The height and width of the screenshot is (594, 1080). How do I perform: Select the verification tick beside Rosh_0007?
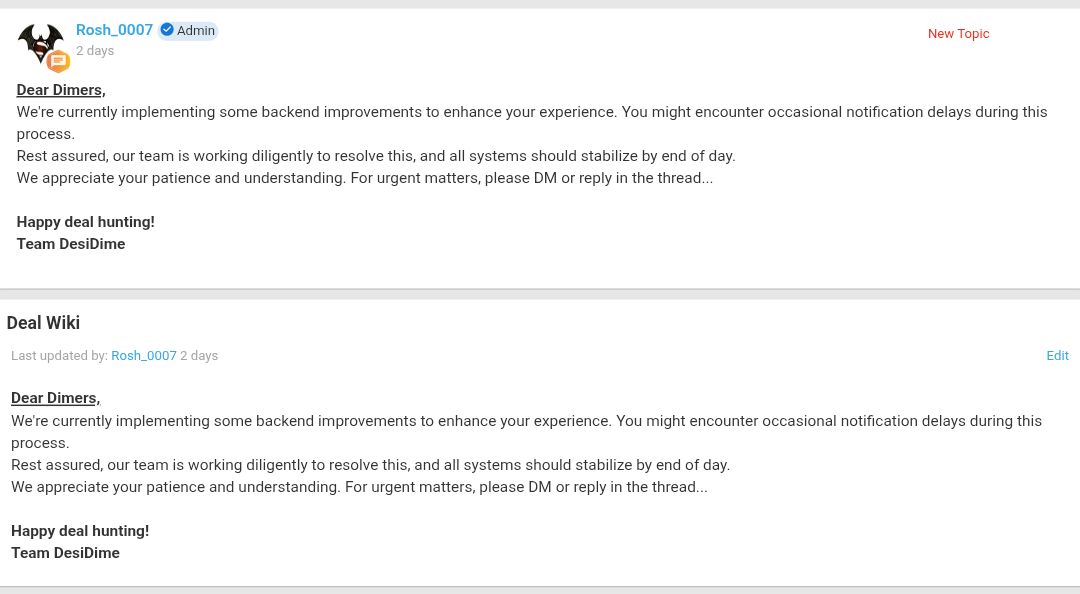(167, 29)
